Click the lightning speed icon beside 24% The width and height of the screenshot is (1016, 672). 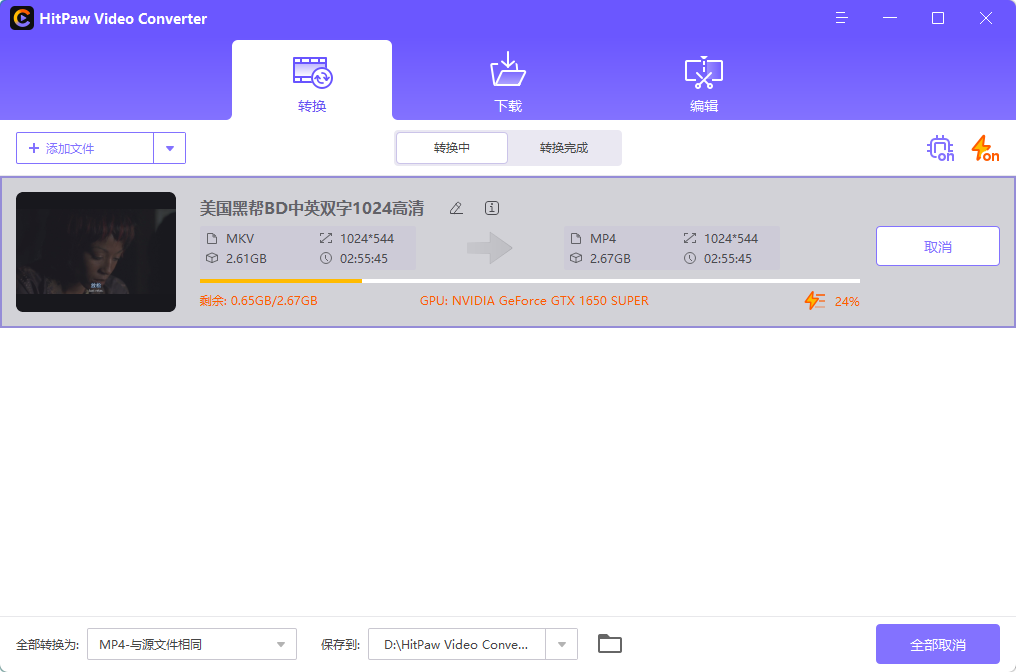(814, 301)
